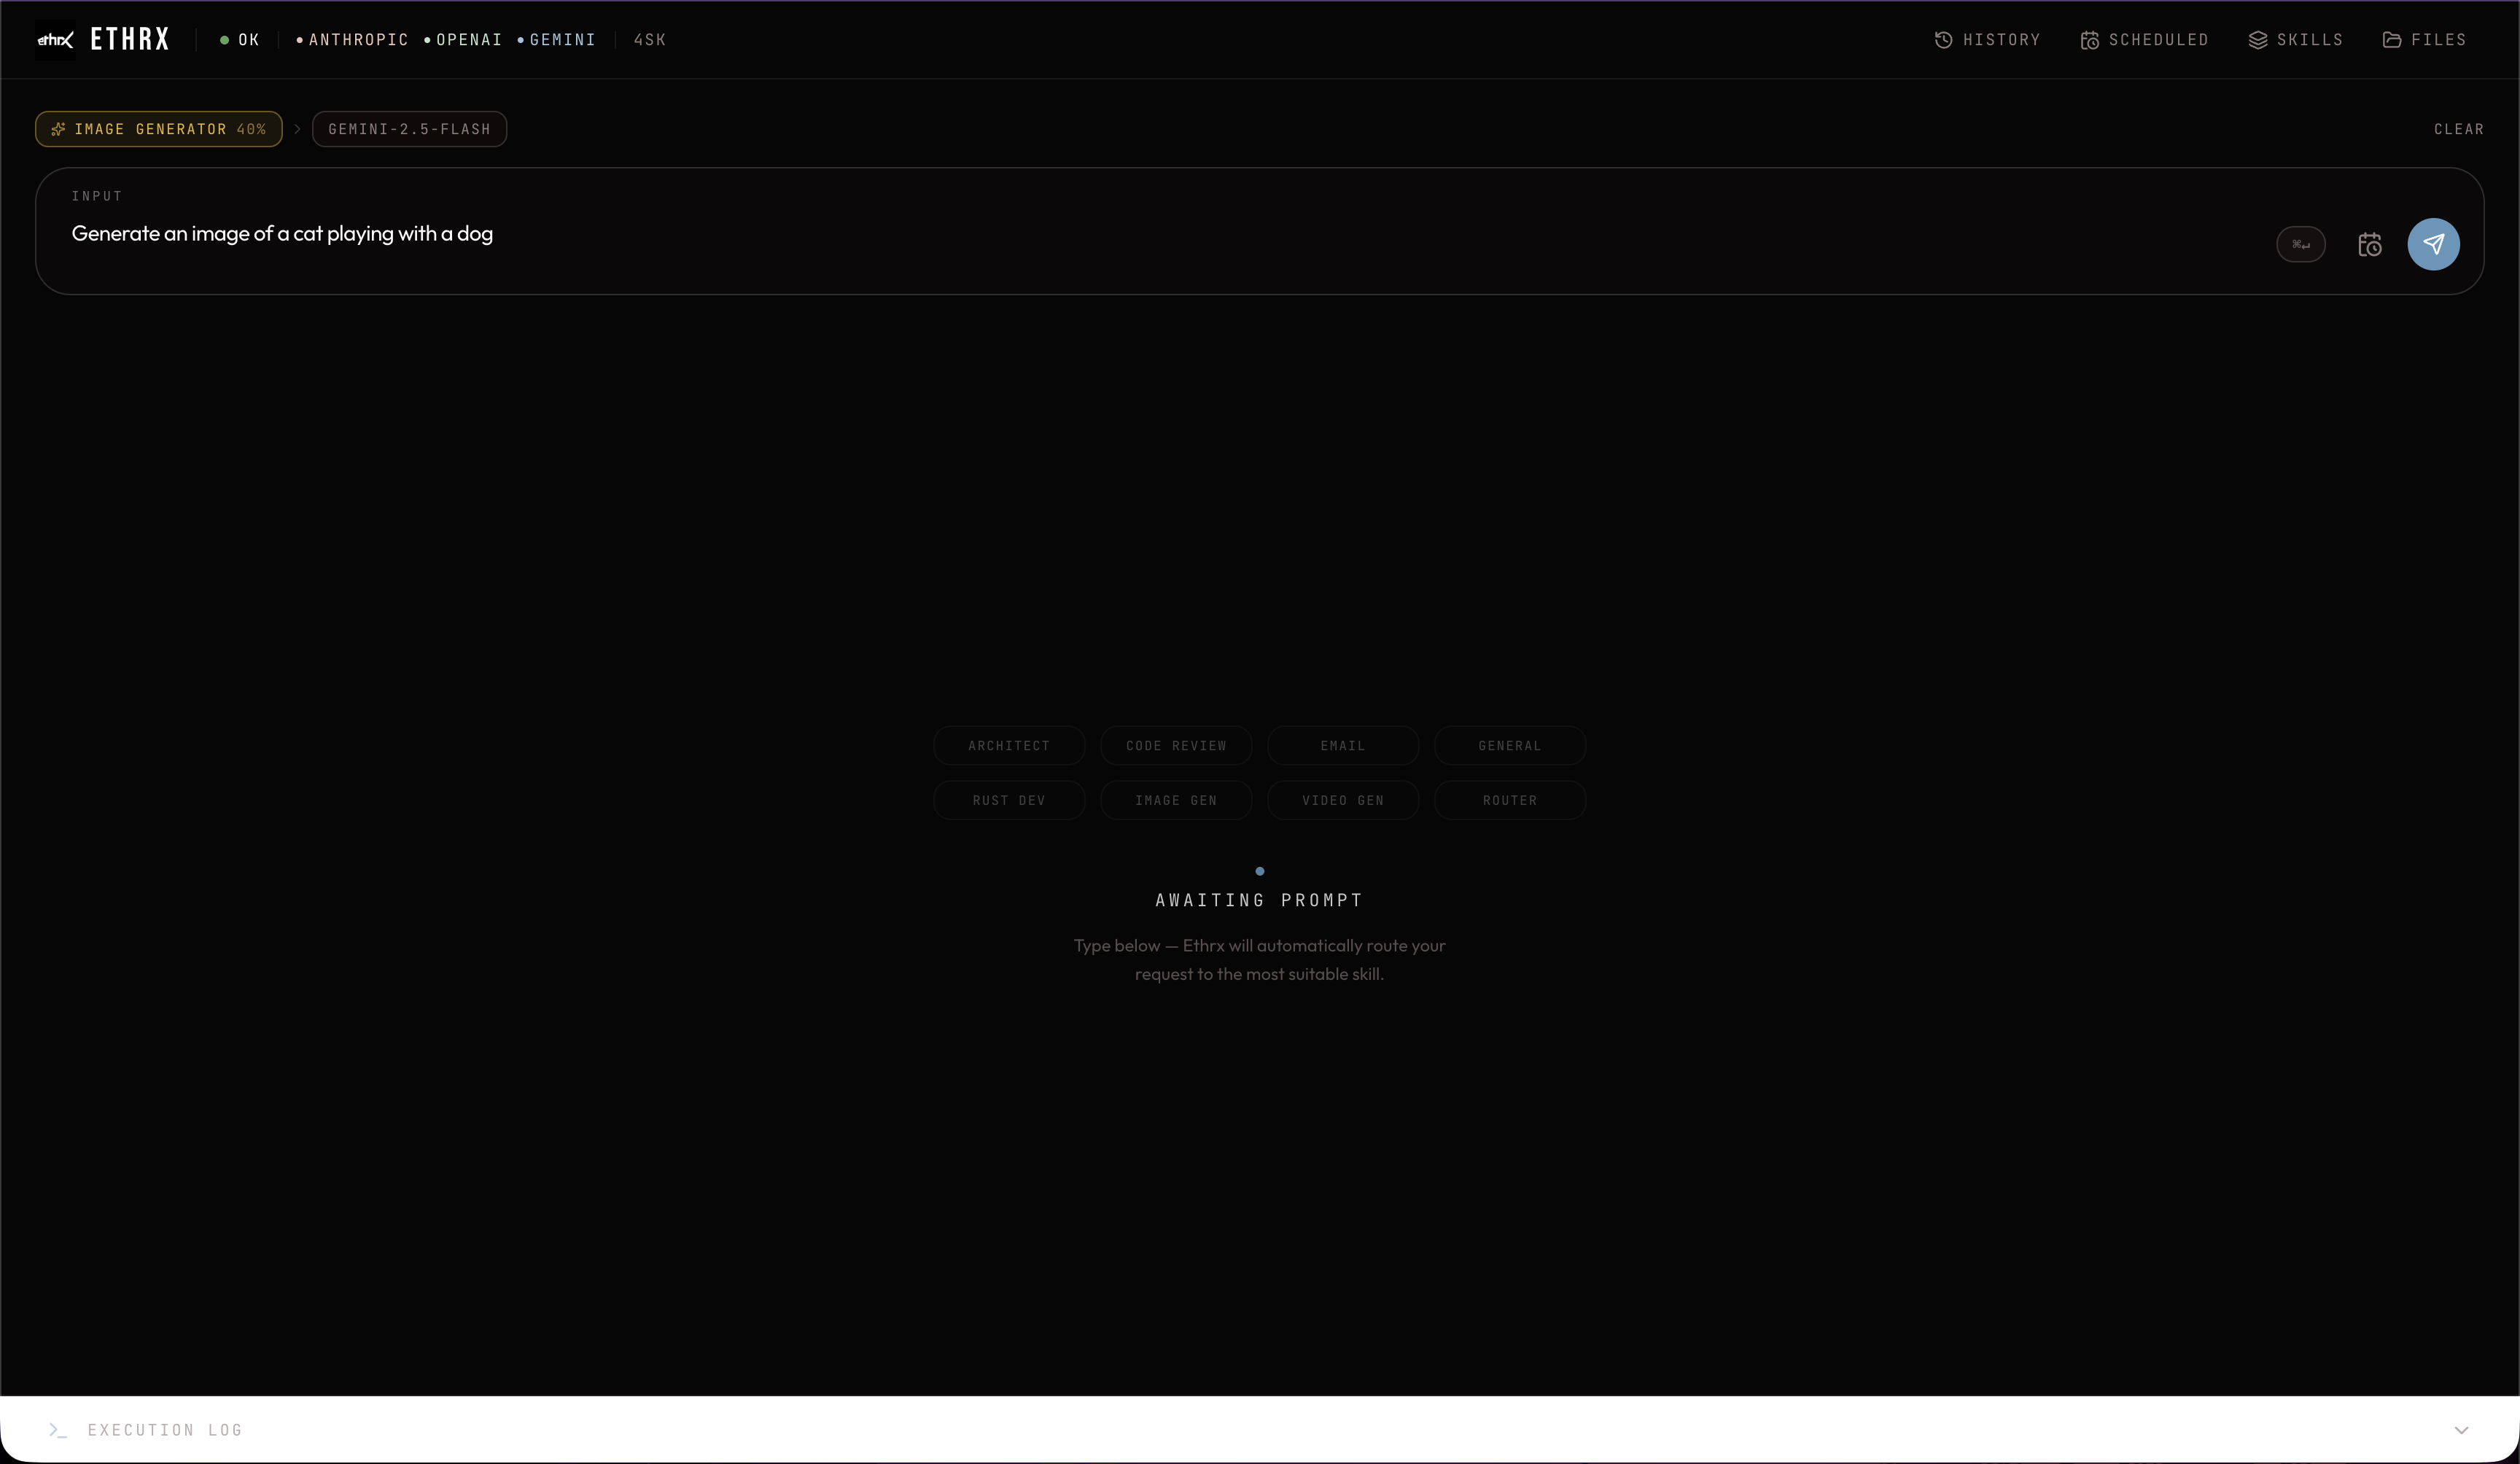
Task: Click the Gemini provider status
Action: point(557,40)
